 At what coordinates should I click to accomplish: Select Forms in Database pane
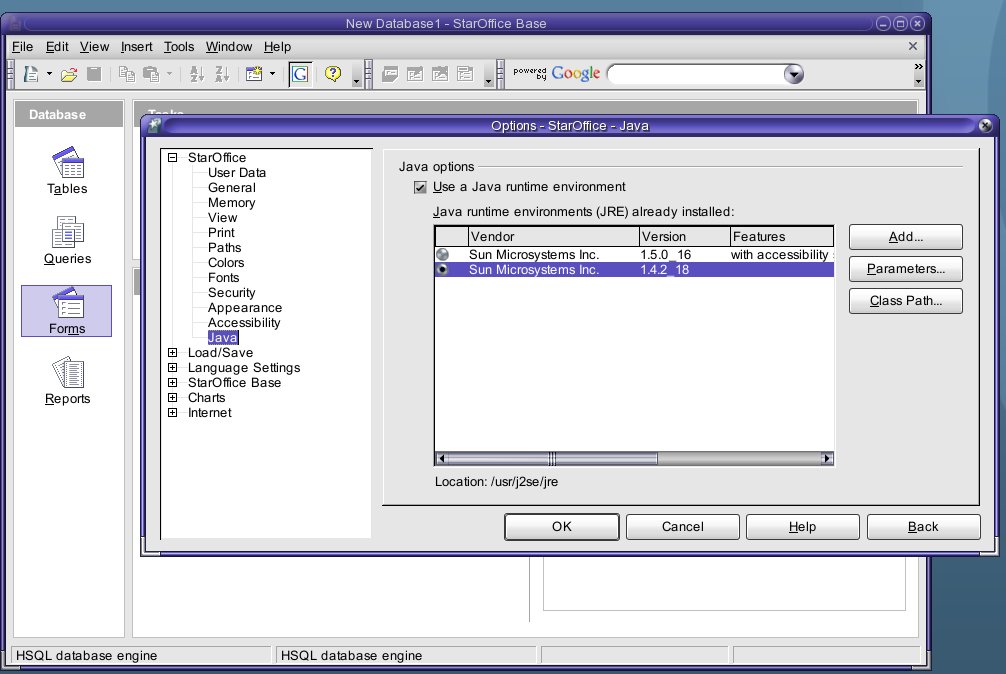click(67, 311)
